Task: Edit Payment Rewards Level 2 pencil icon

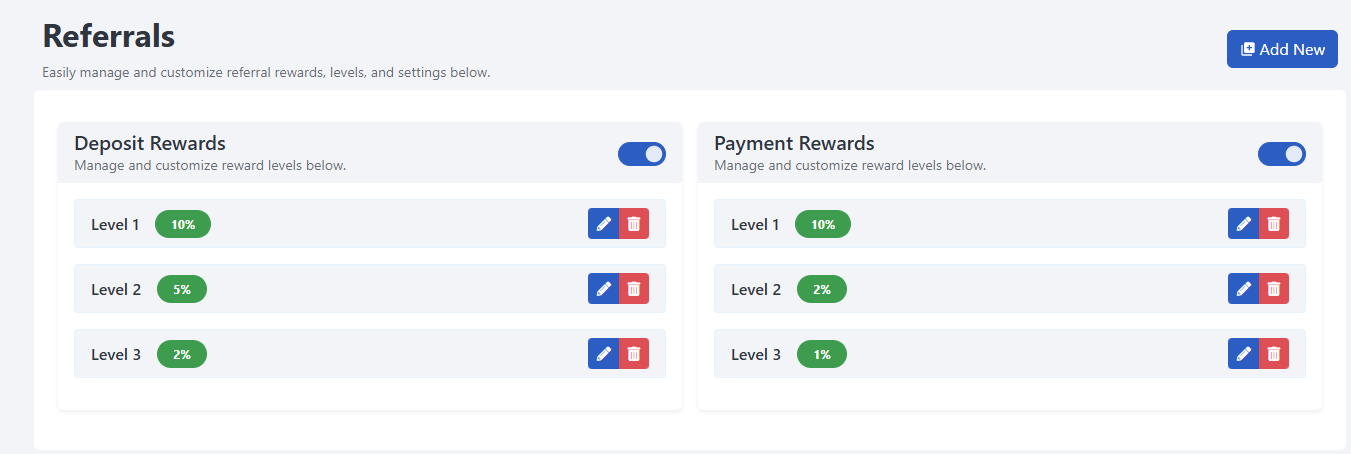Action: pyautogui.click(x=1243, y=289)
